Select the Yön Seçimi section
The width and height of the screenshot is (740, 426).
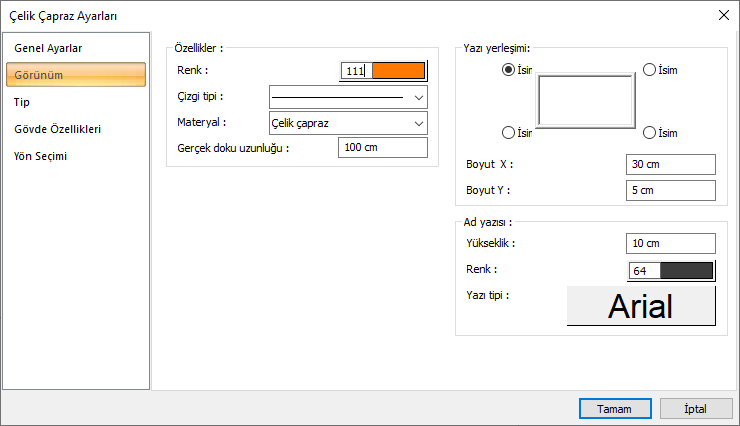tap(41, 156)
